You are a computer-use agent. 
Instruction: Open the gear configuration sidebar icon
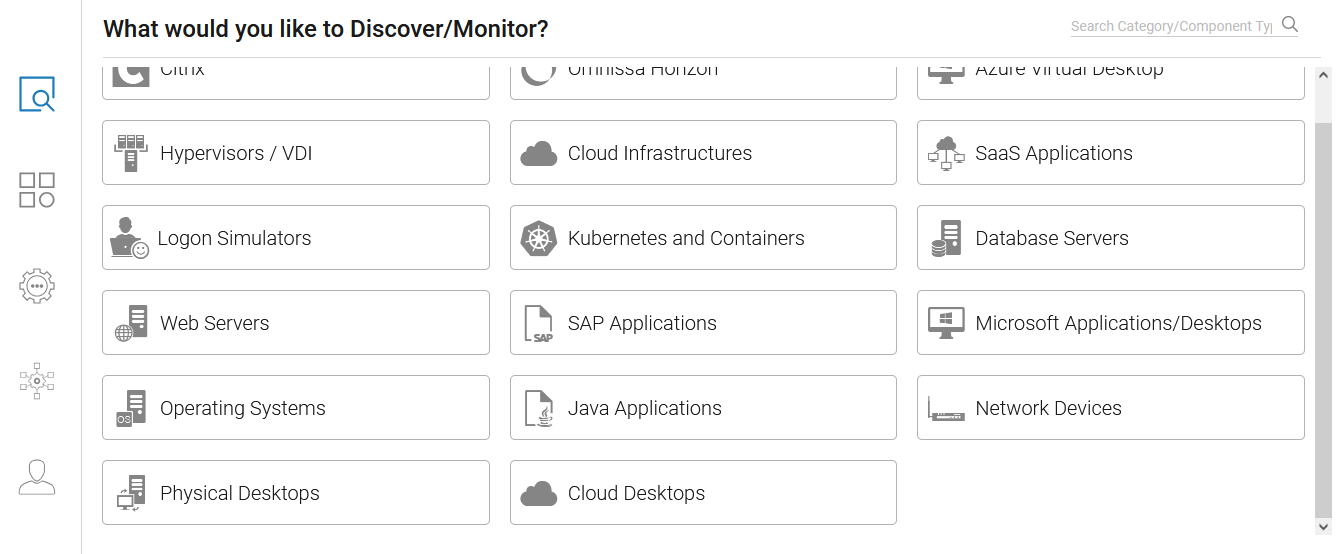coord(37,286)
